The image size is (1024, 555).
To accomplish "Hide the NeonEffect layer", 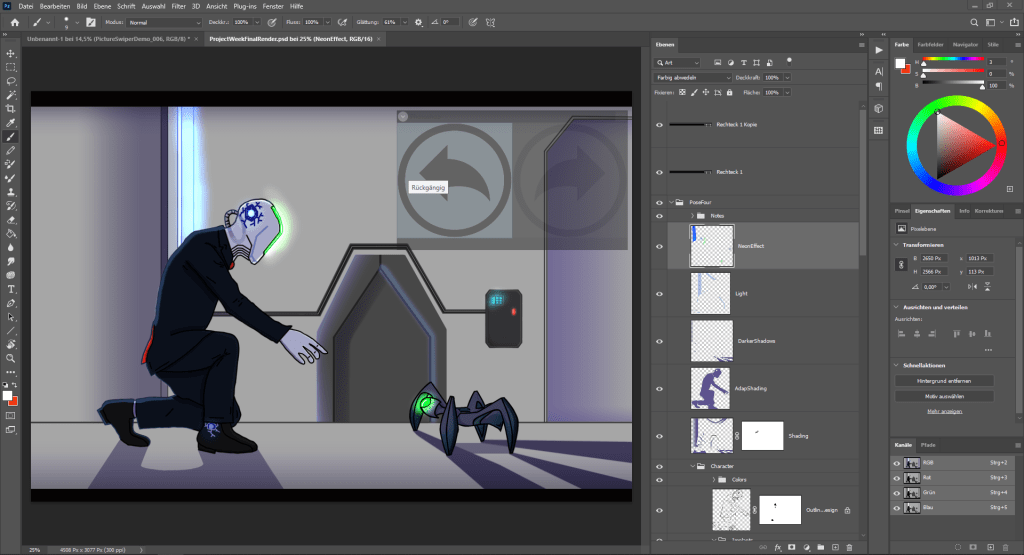I will point(659,245).
